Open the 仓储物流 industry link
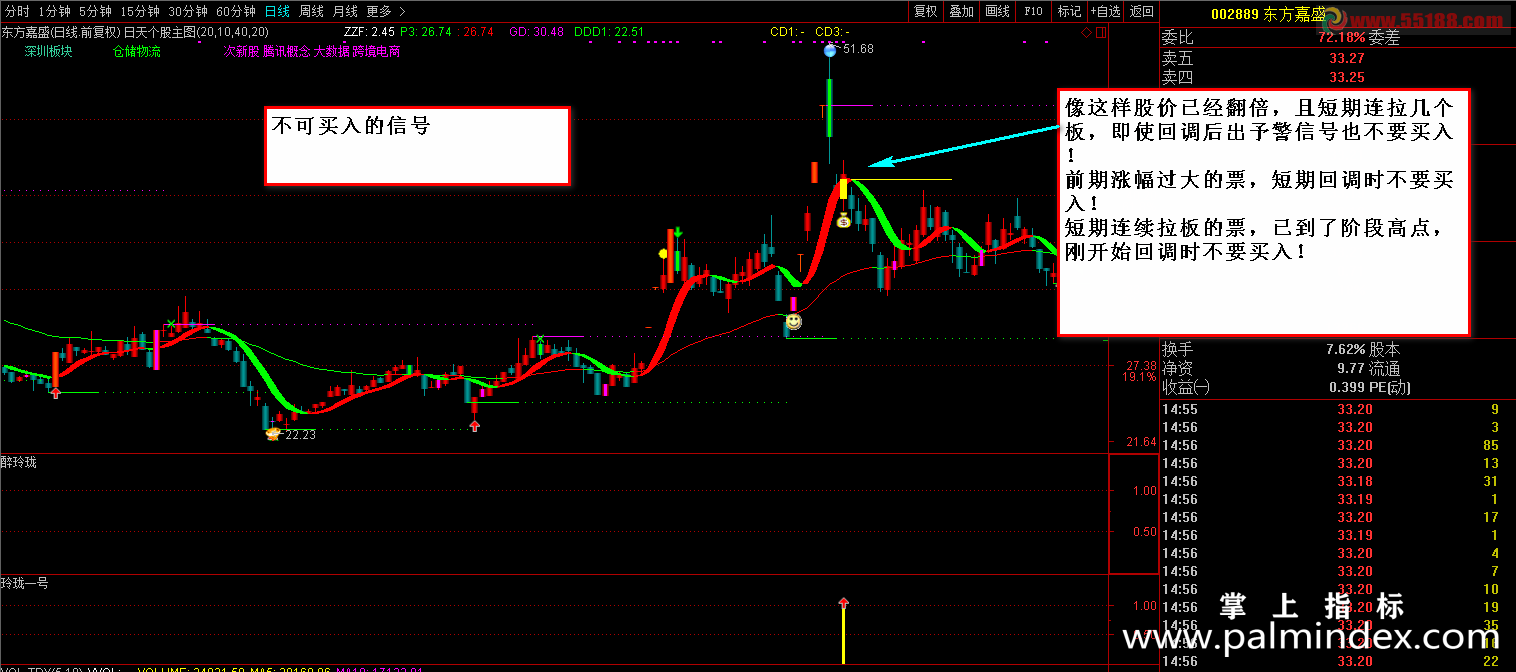The width and height of the screenshot is (1516, 672). (137, 51)
